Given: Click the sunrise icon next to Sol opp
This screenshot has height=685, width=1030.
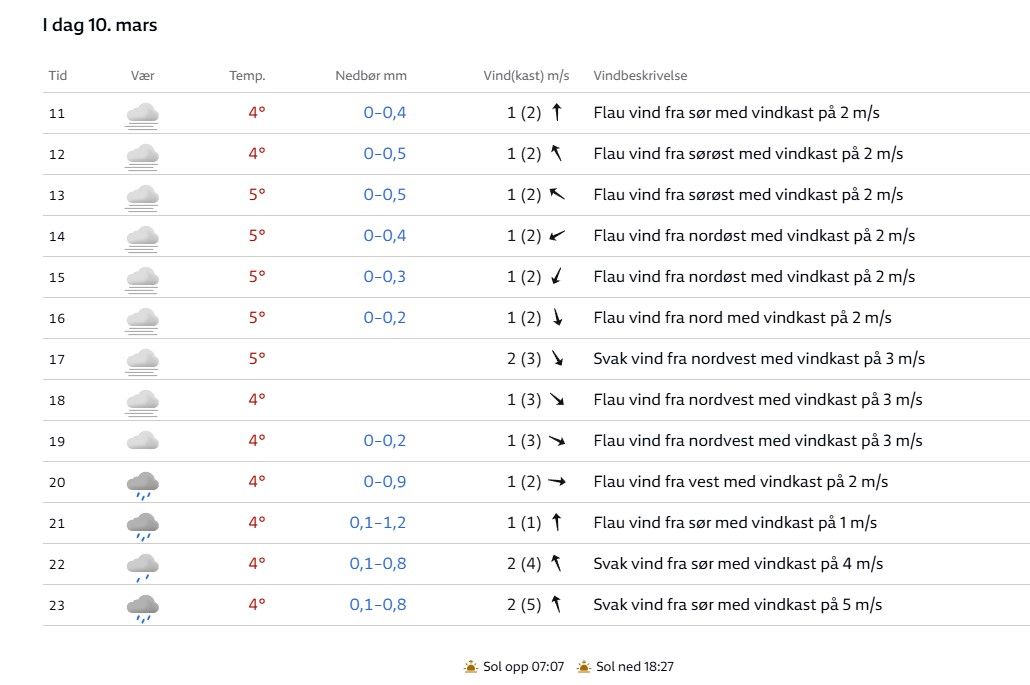Looking at the screenshot, I should (471, 666).
